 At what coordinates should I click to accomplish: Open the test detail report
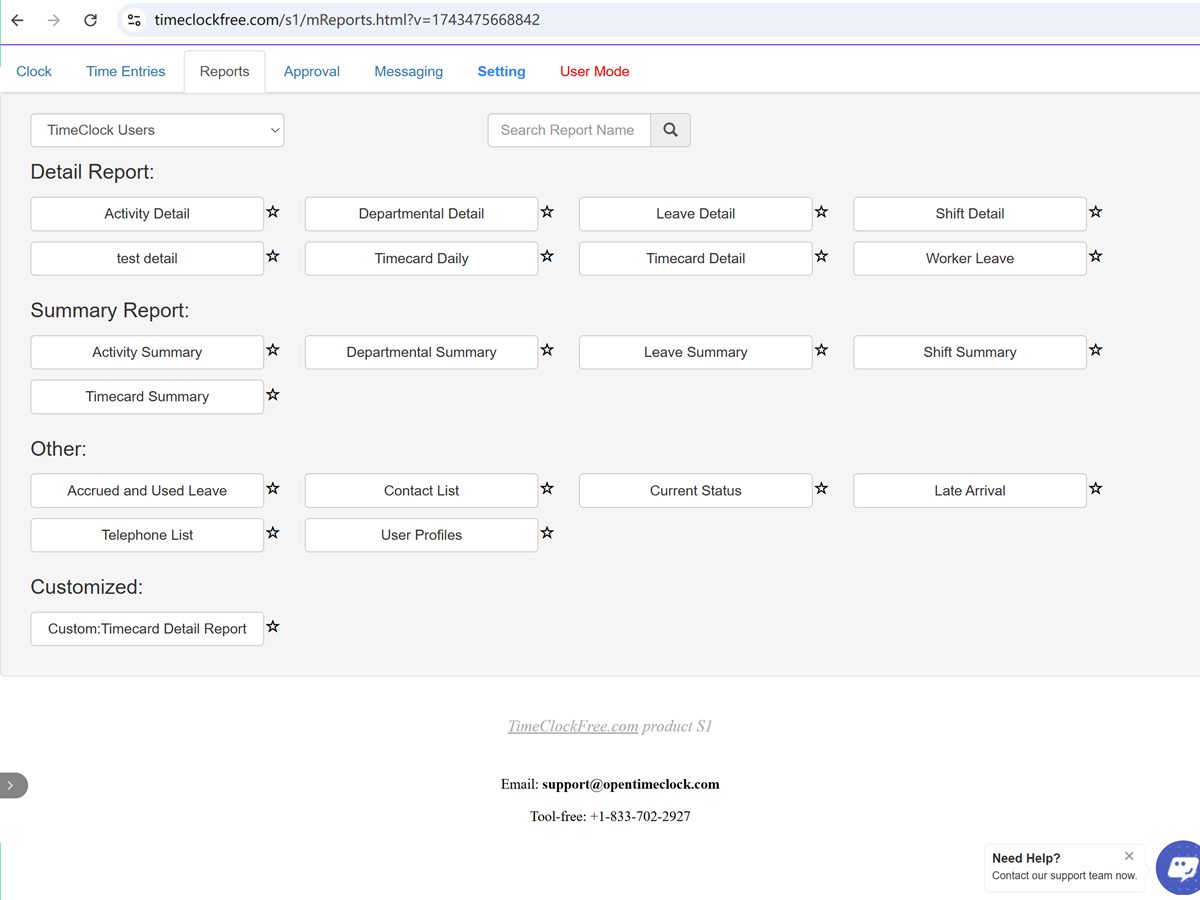point(147,258)
